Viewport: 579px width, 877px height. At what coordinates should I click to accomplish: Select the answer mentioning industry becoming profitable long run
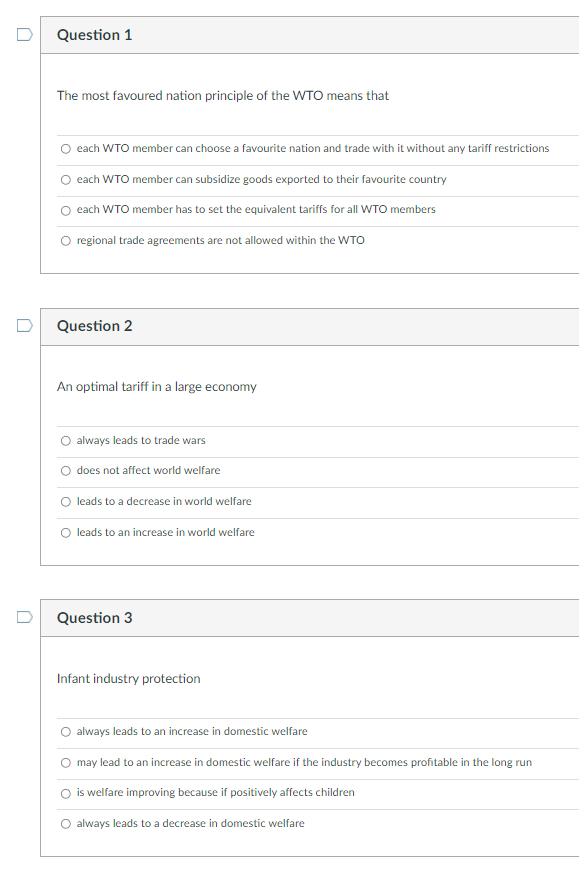pos(65,762)
